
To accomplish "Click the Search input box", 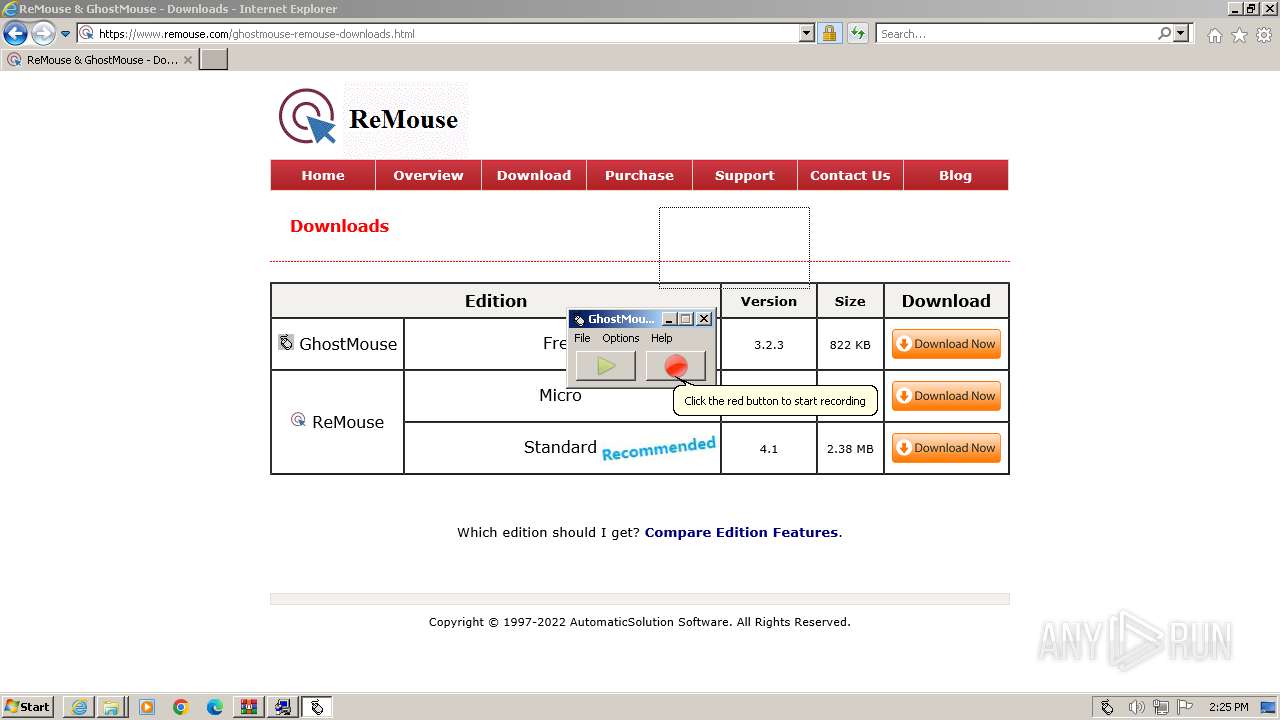I will 1015,33.
